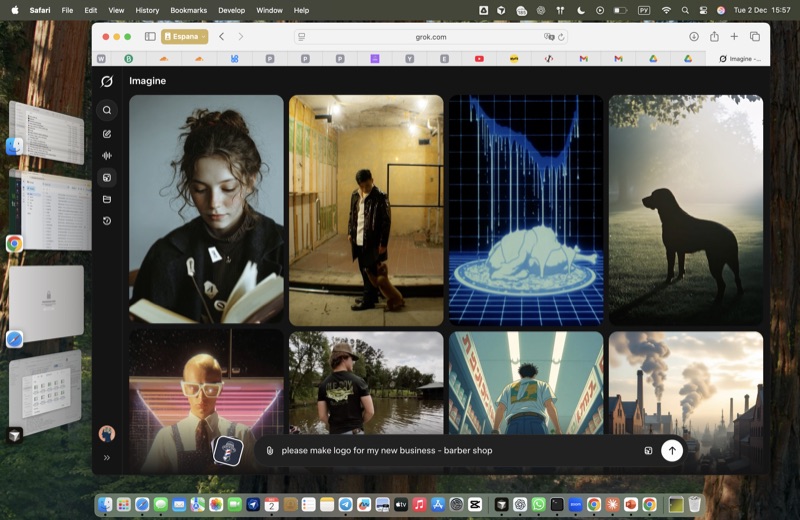Open Grok search from the sidebar
The height and width of the screenshot is (520, 800).
[x=107, y=110]
